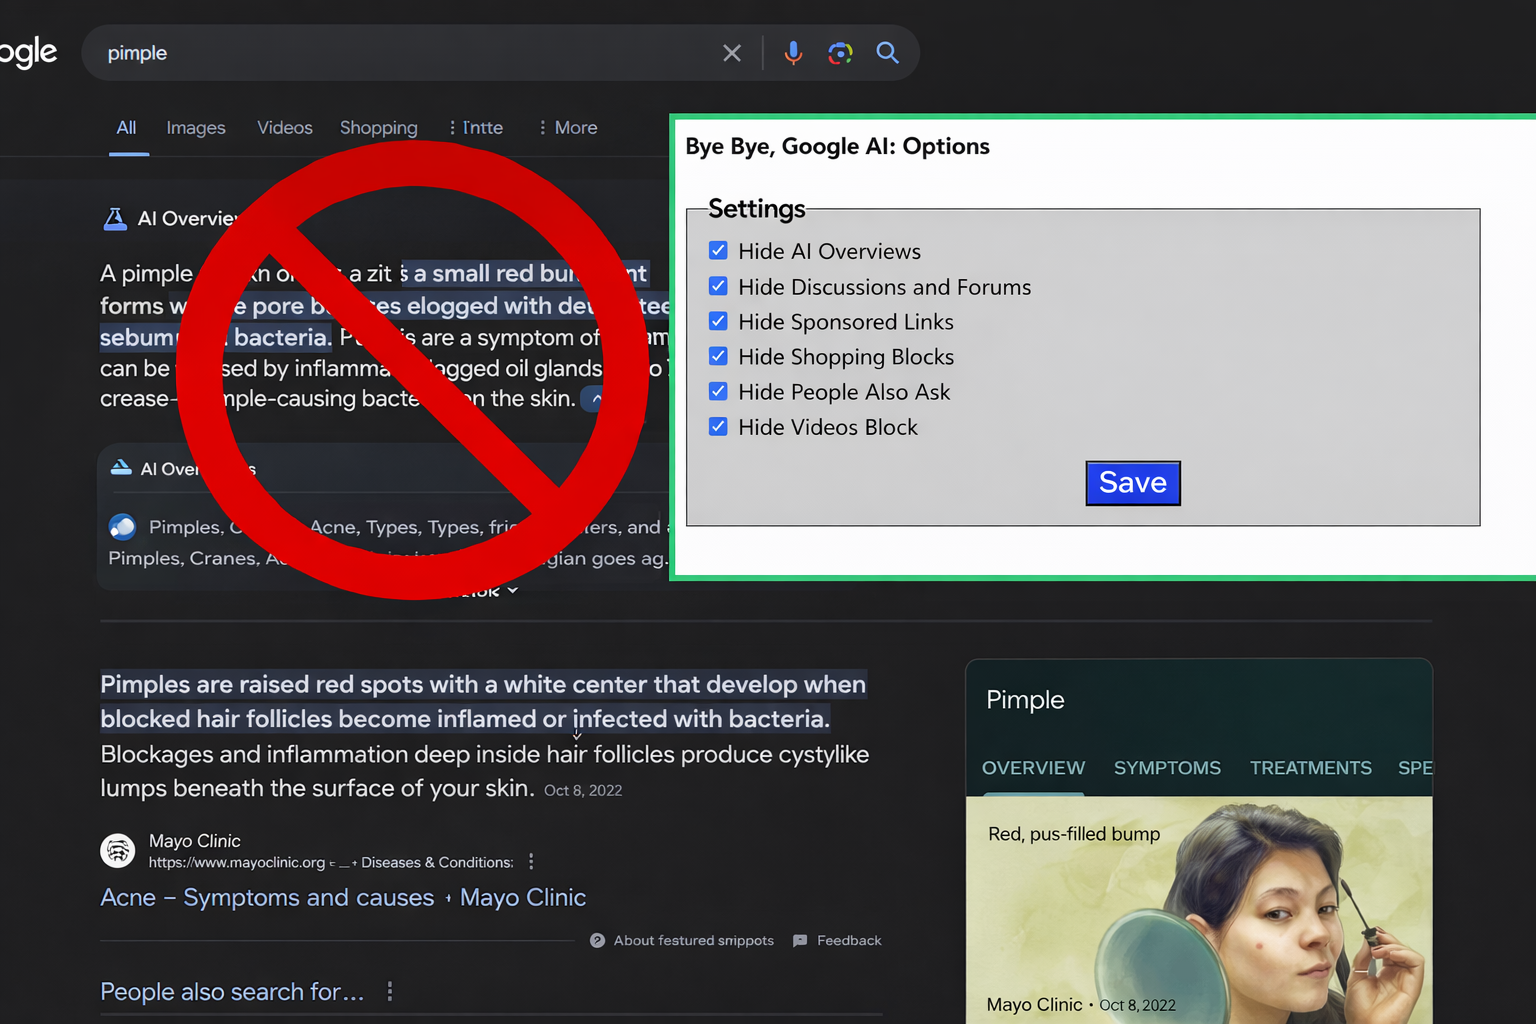Clear the search box with the X icon
Image resolution: width=1536 pixels, height=1024 pixels.
coord(732,53)
